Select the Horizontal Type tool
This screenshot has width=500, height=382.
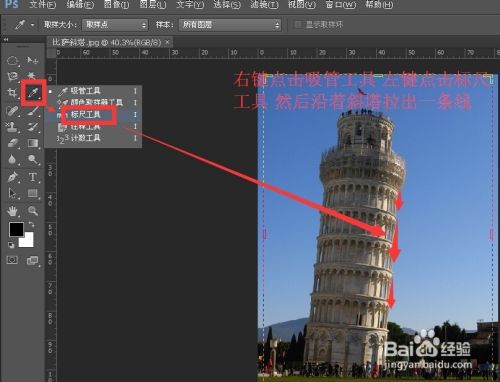coord(32,177)
